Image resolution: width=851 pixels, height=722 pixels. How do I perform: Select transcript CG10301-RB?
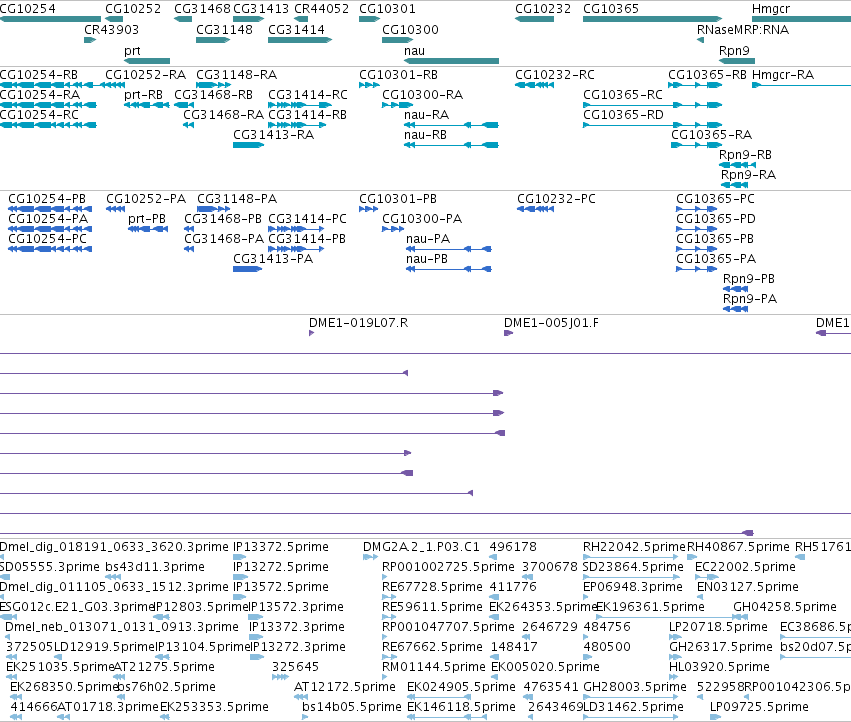point(398,74)
